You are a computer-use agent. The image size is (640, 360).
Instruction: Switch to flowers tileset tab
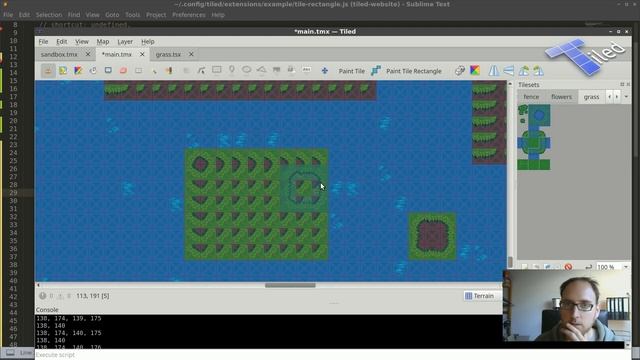561,97
